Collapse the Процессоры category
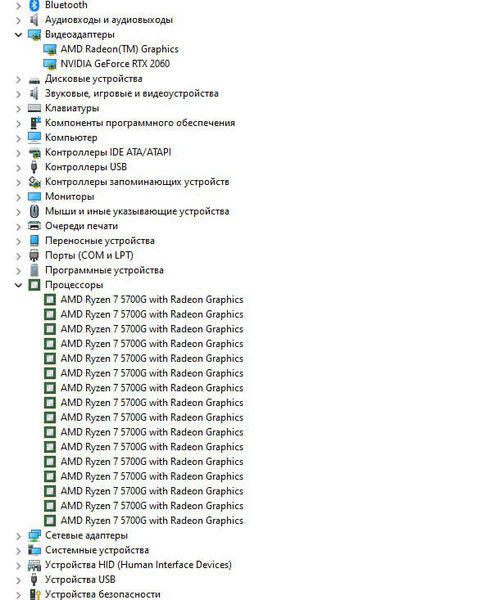 pyautogui.click(x=18, y=285)
